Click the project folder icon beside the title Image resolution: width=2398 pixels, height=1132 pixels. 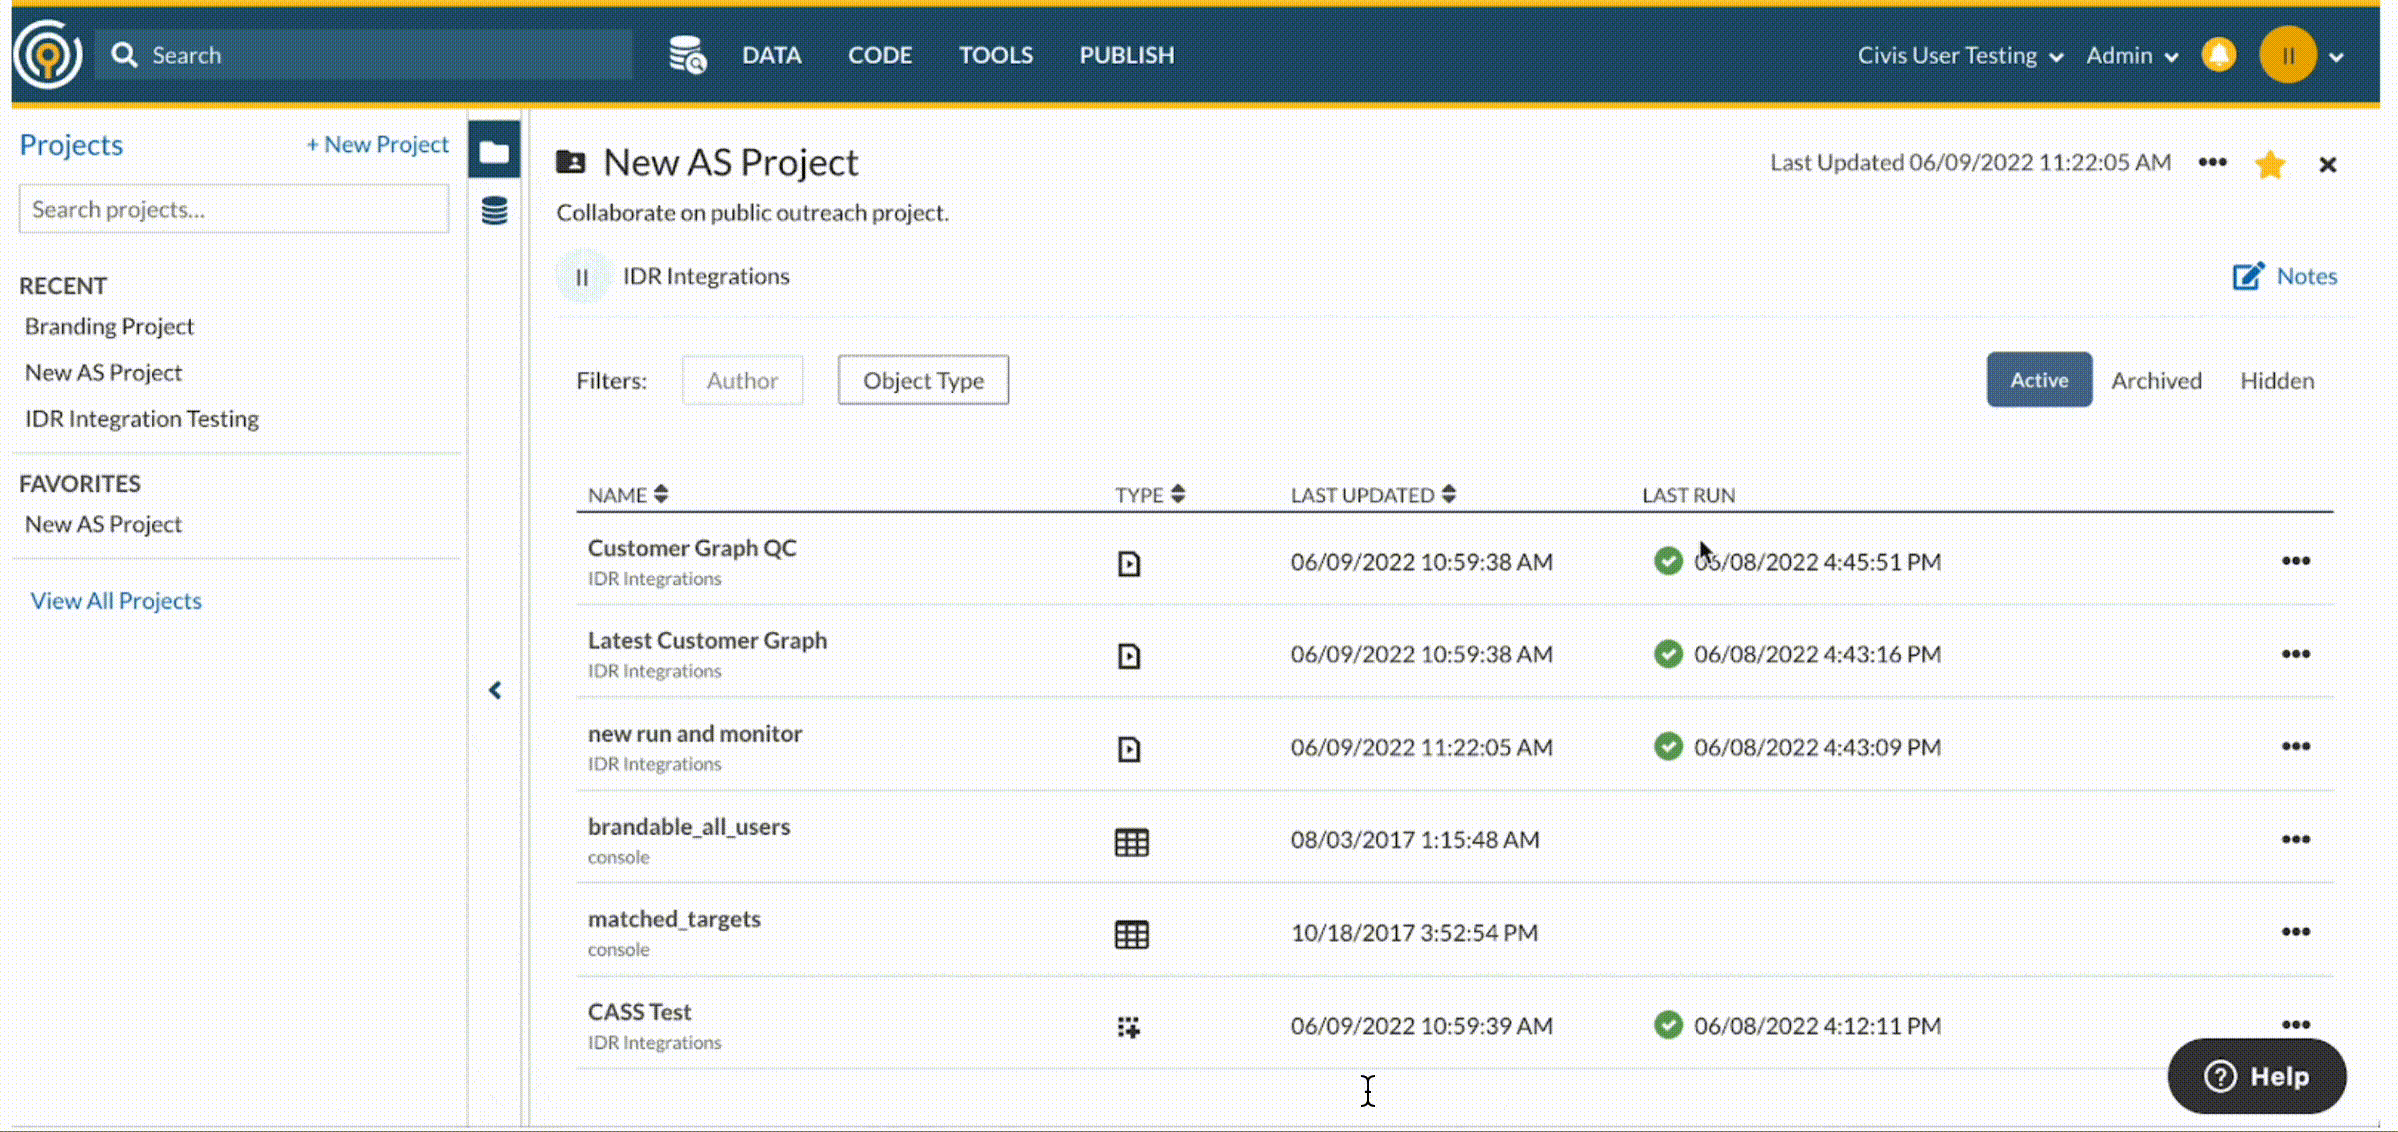click(x=571, y=161)
